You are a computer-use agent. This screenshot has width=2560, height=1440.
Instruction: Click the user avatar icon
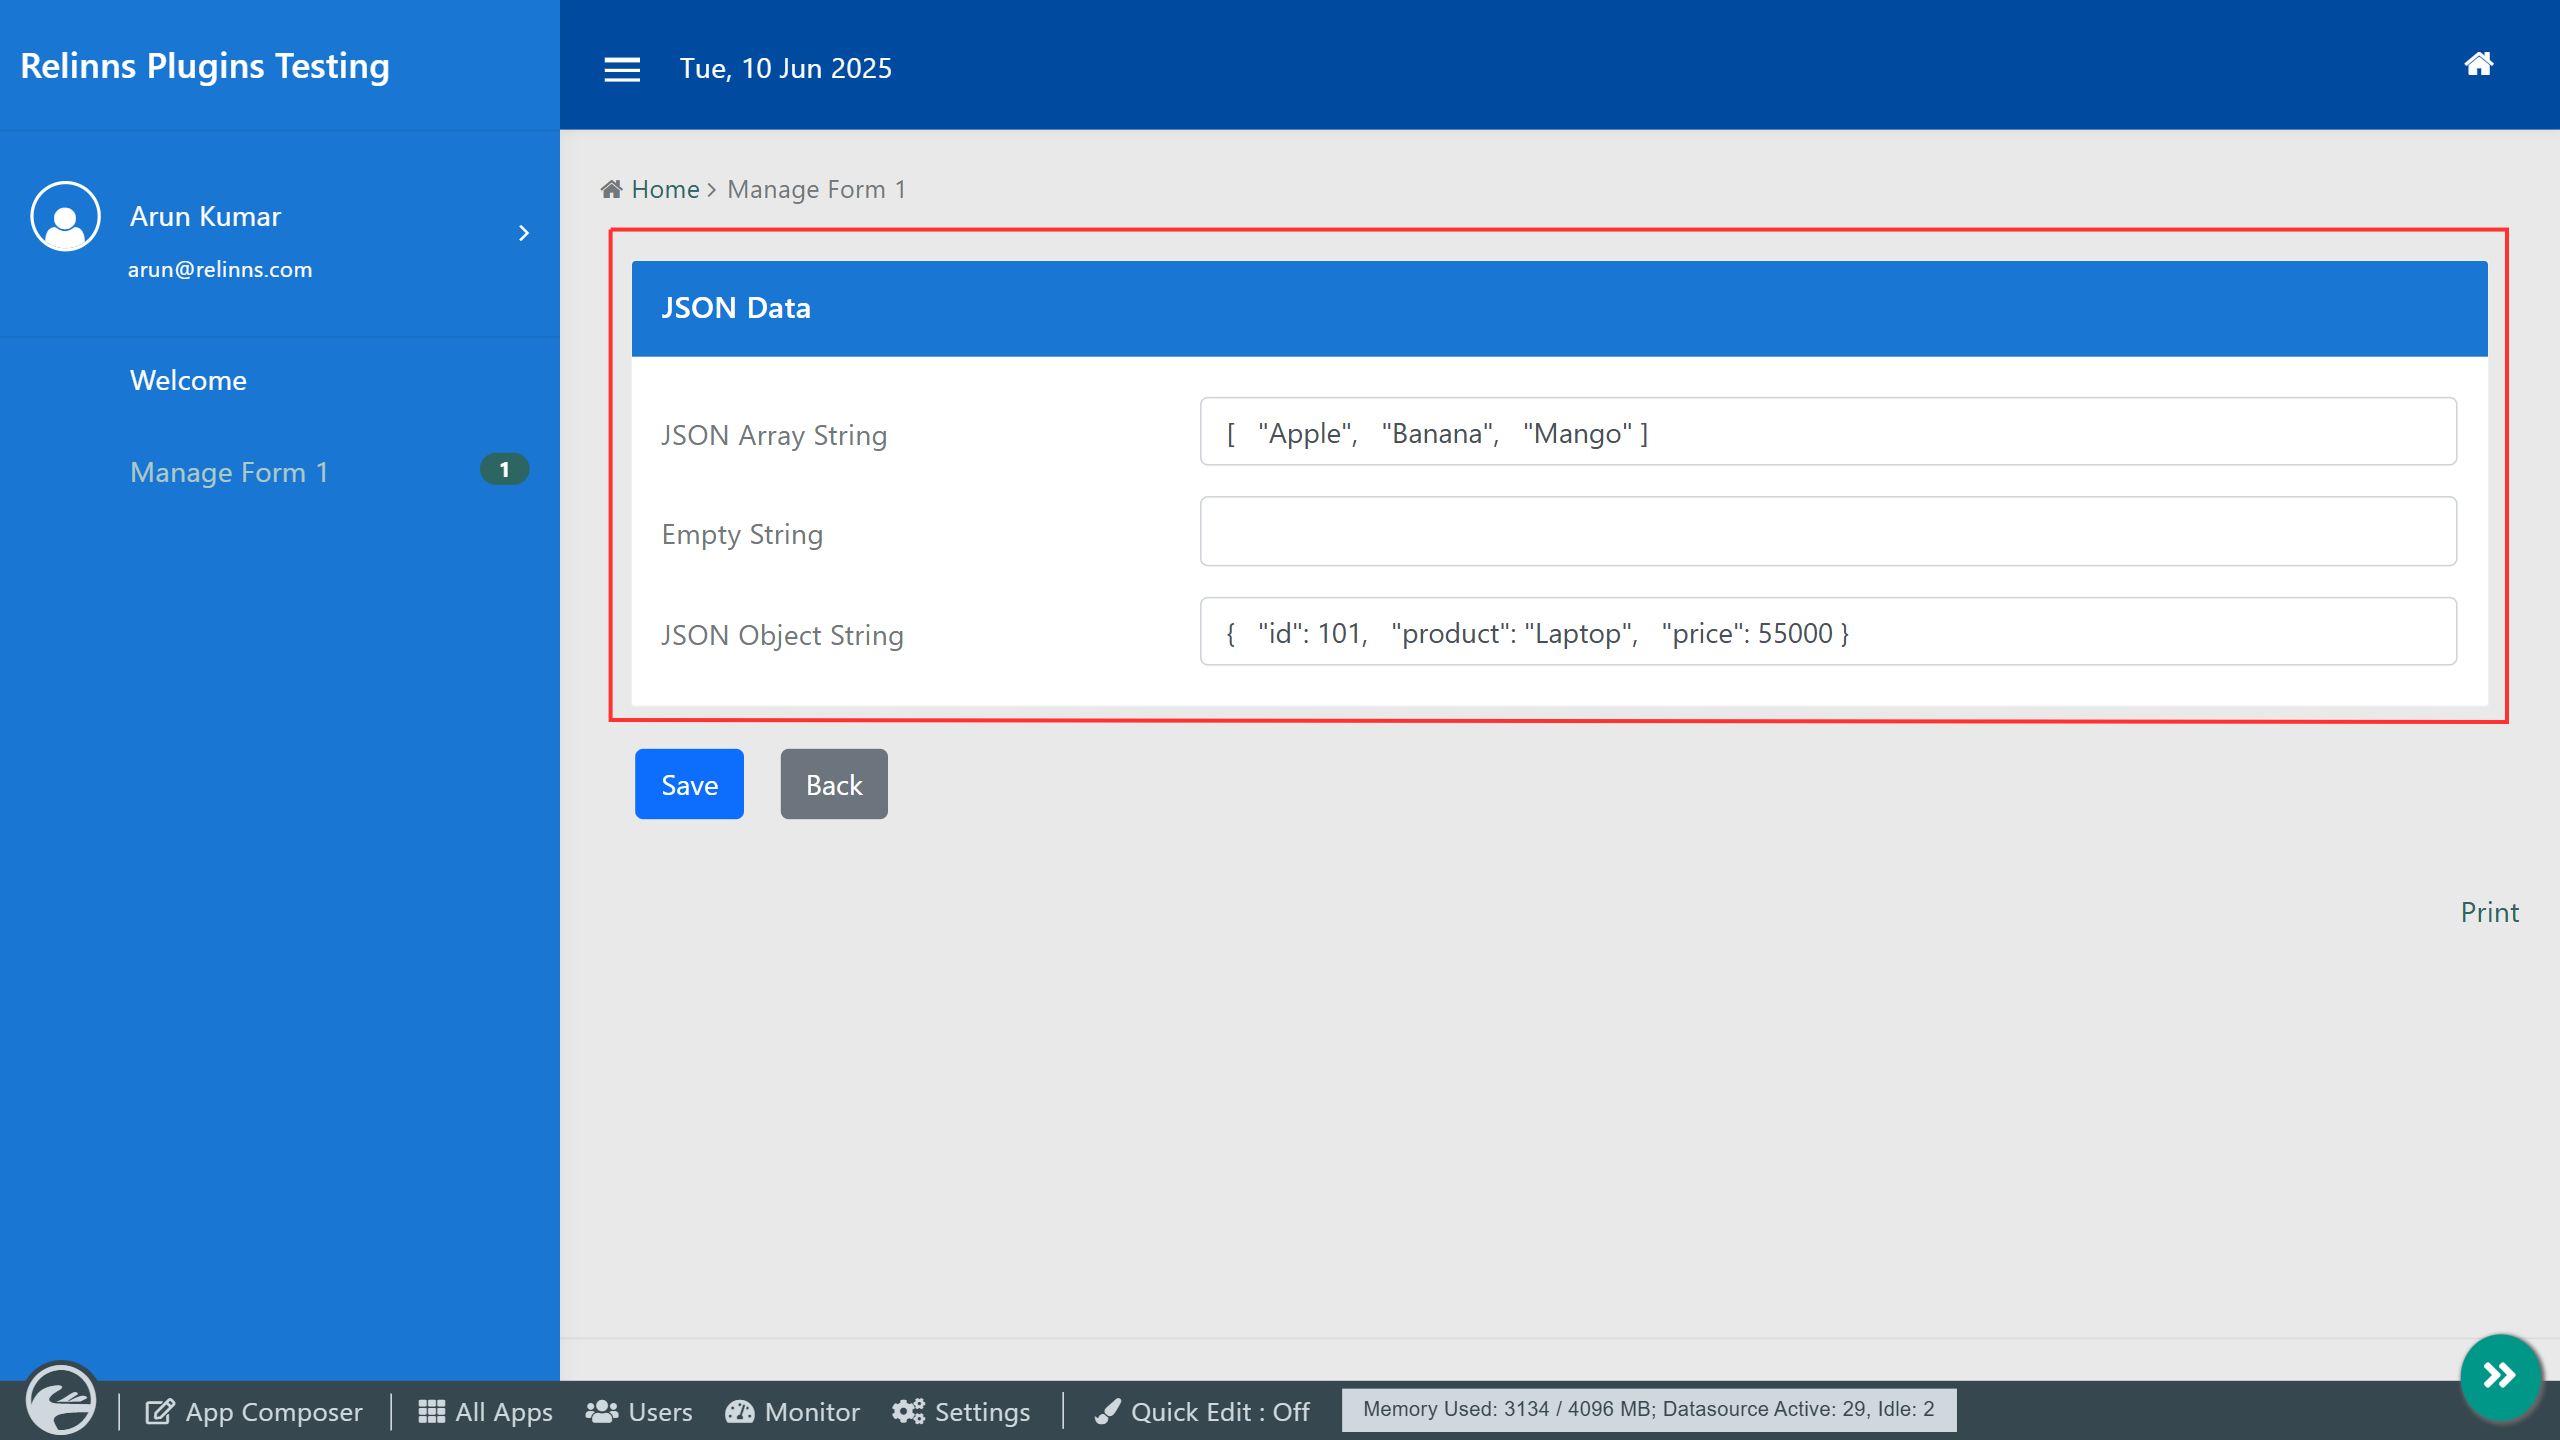(65, 216)
